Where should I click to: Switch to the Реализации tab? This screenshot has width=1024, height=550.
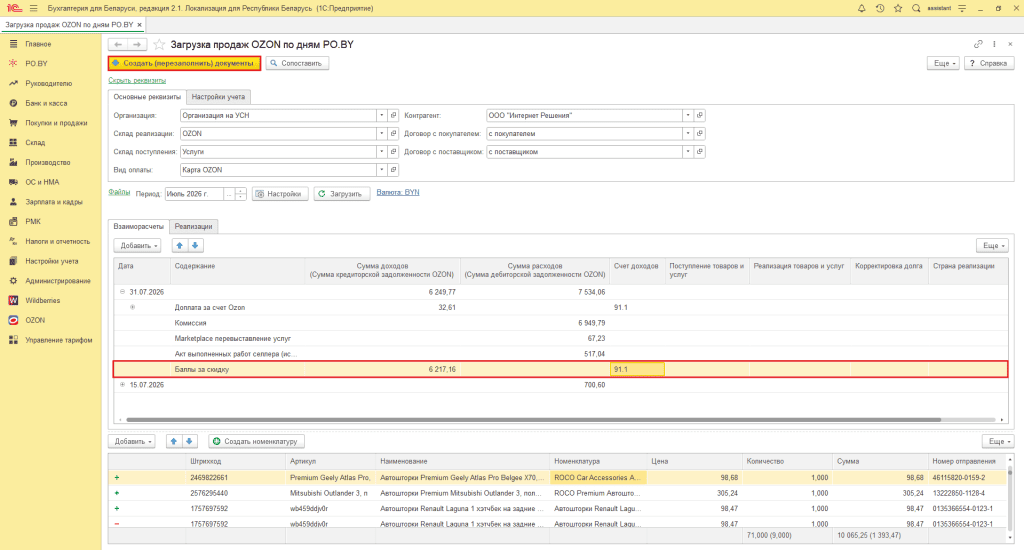[x=193, y=226]
